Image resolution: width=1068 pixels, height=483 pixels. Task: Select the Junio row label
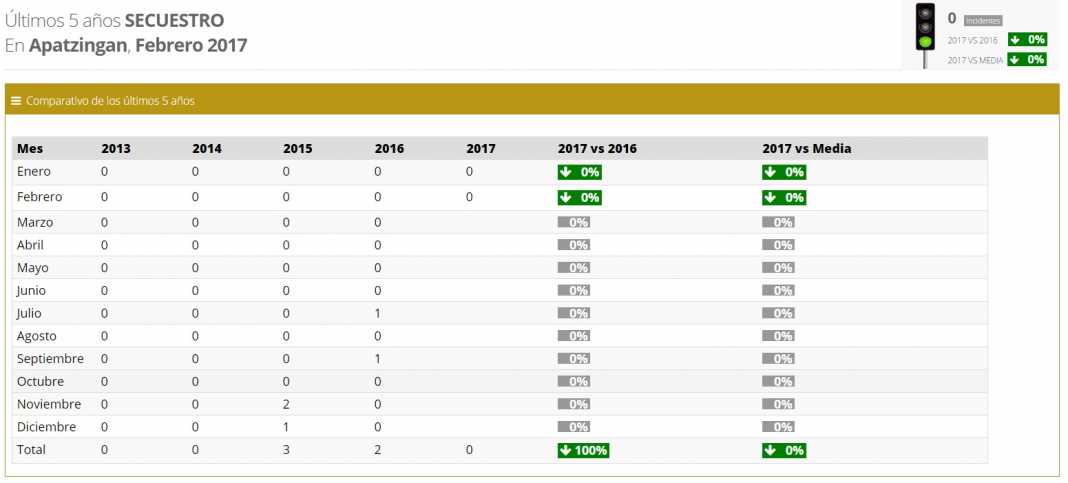31,290
